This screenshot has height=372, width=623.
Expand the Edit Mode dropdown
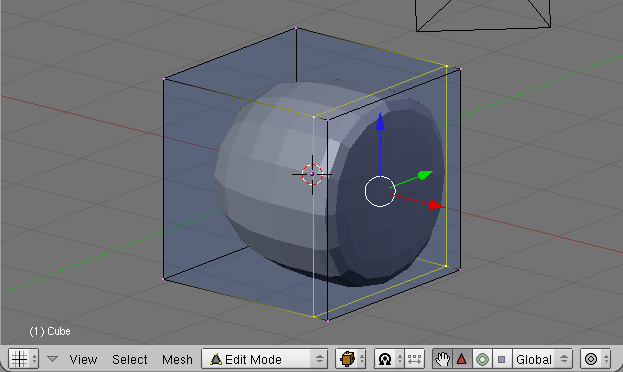click(x=265, y=359)
